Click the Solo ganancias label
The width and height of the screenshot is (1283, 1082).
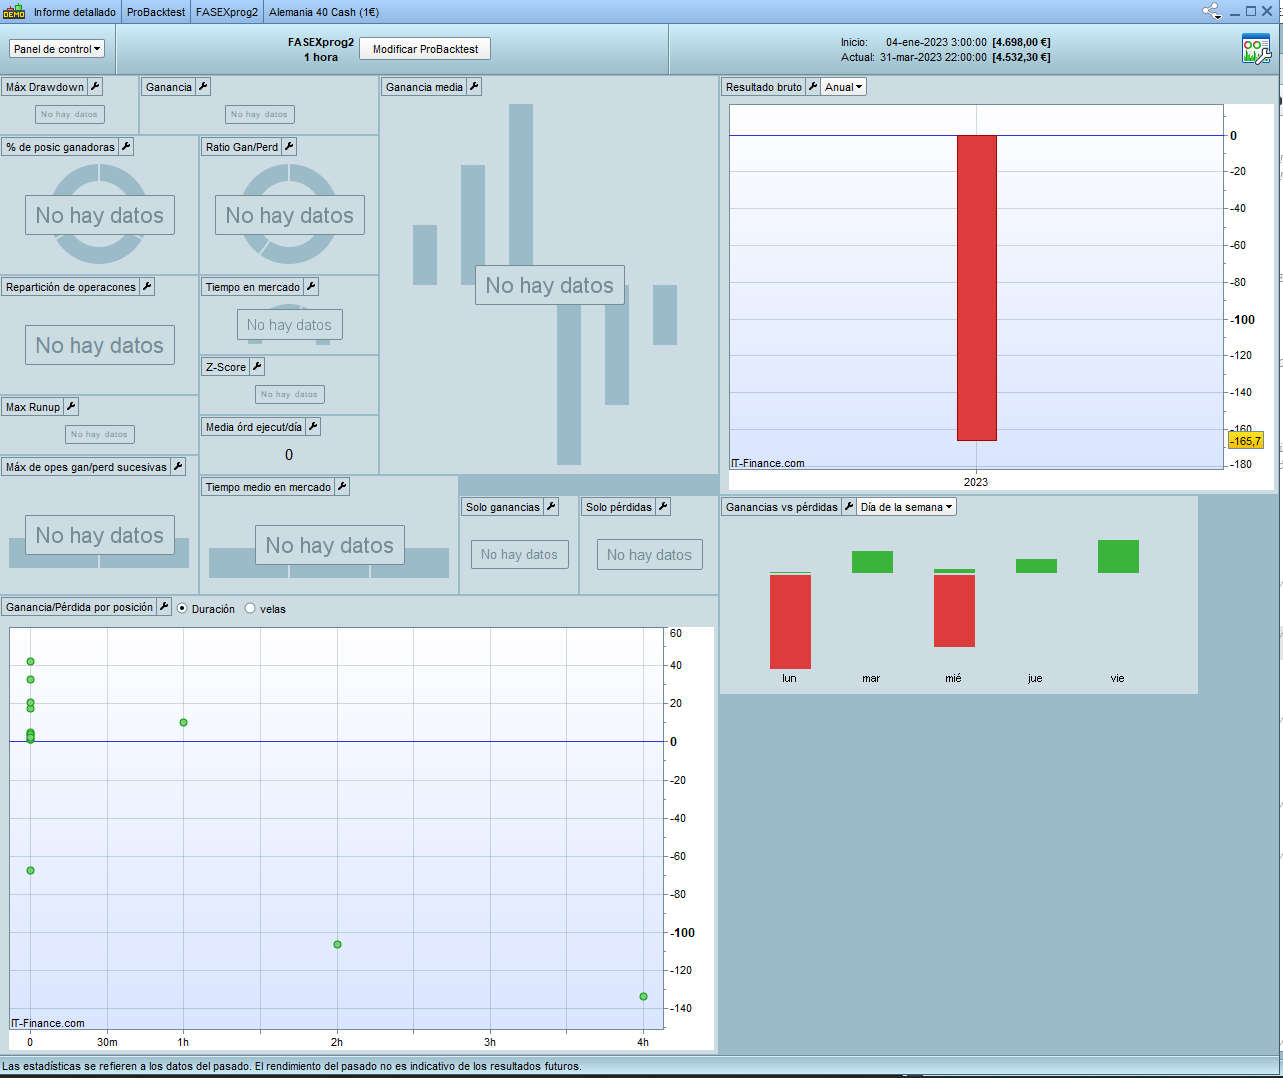click(x=503, y=507)
